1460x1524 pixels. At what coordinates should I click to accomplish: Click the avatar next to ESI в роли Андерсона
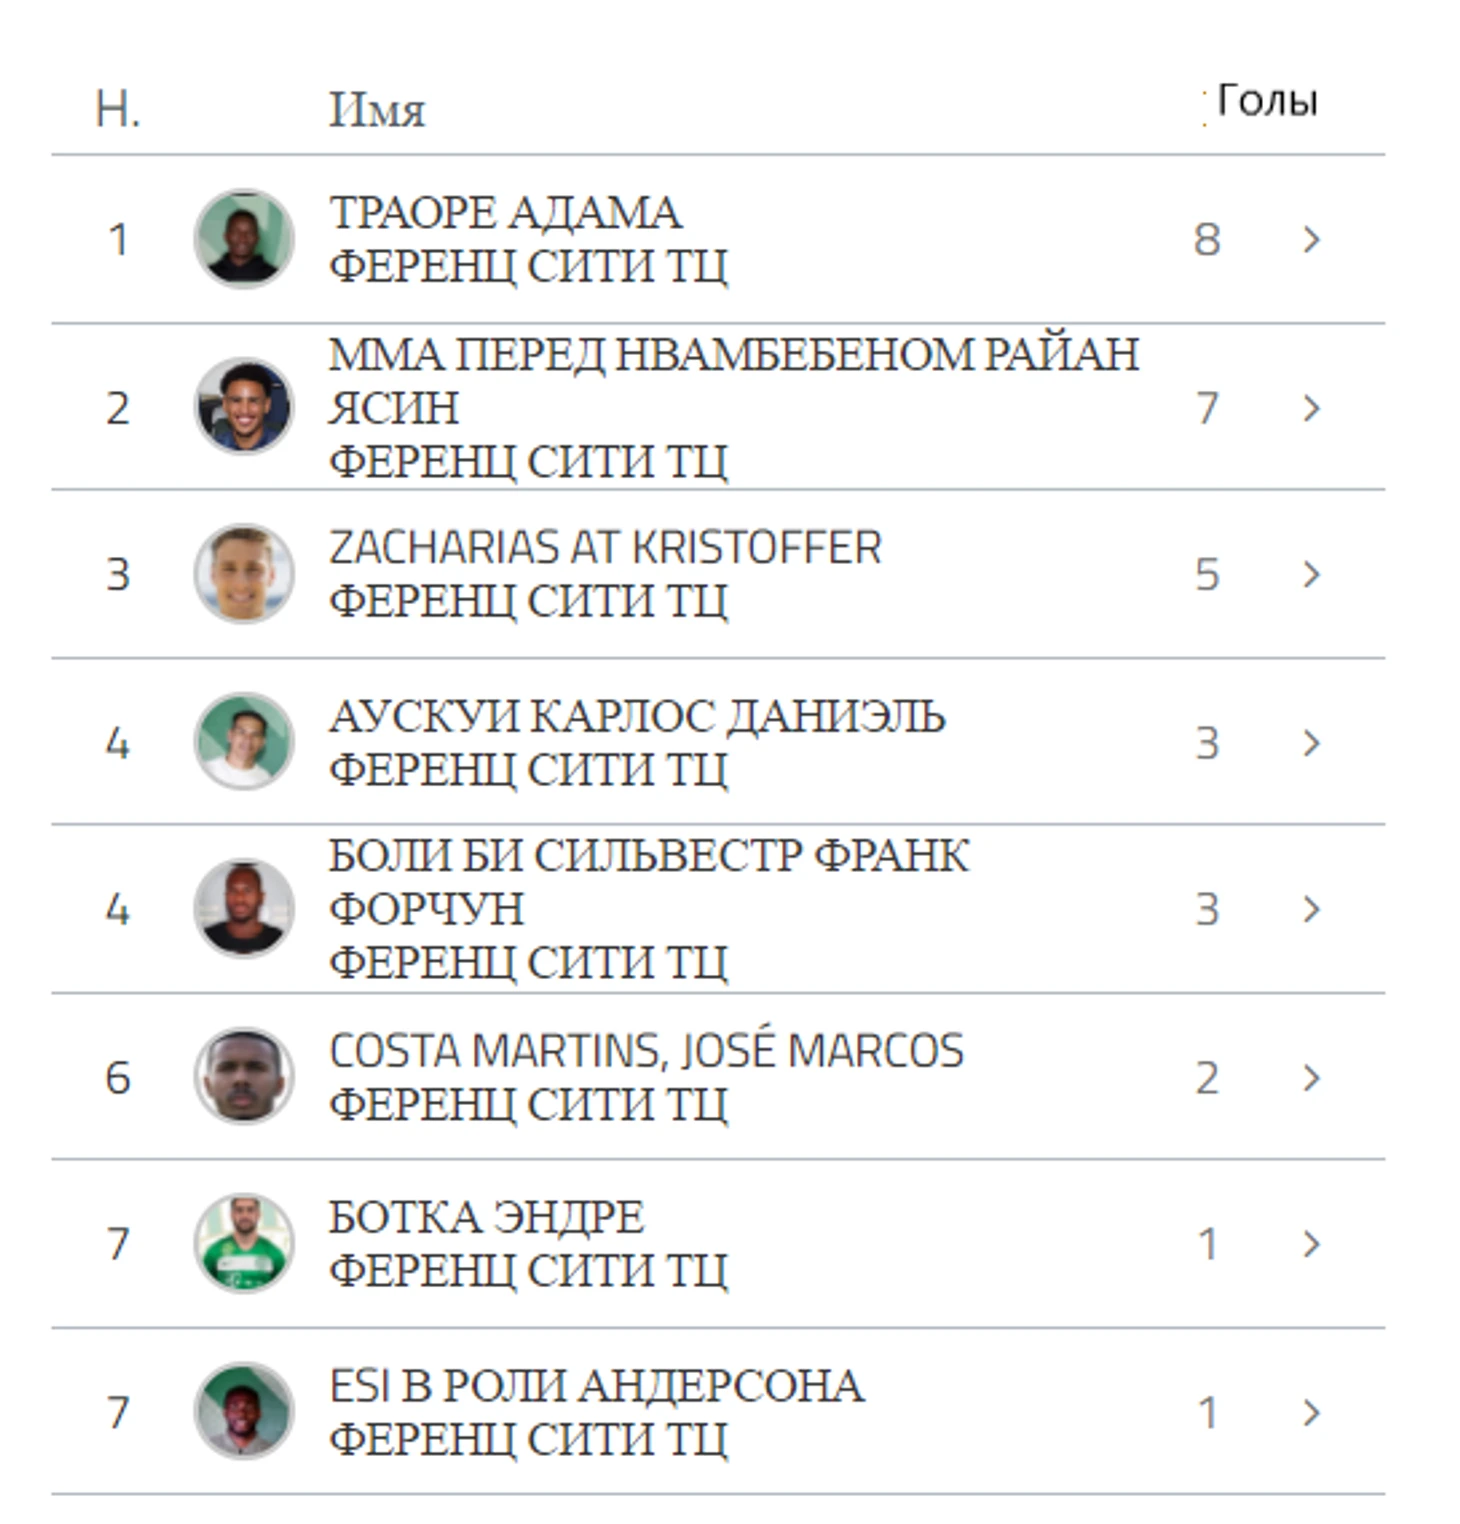(x=243, y=1411)
